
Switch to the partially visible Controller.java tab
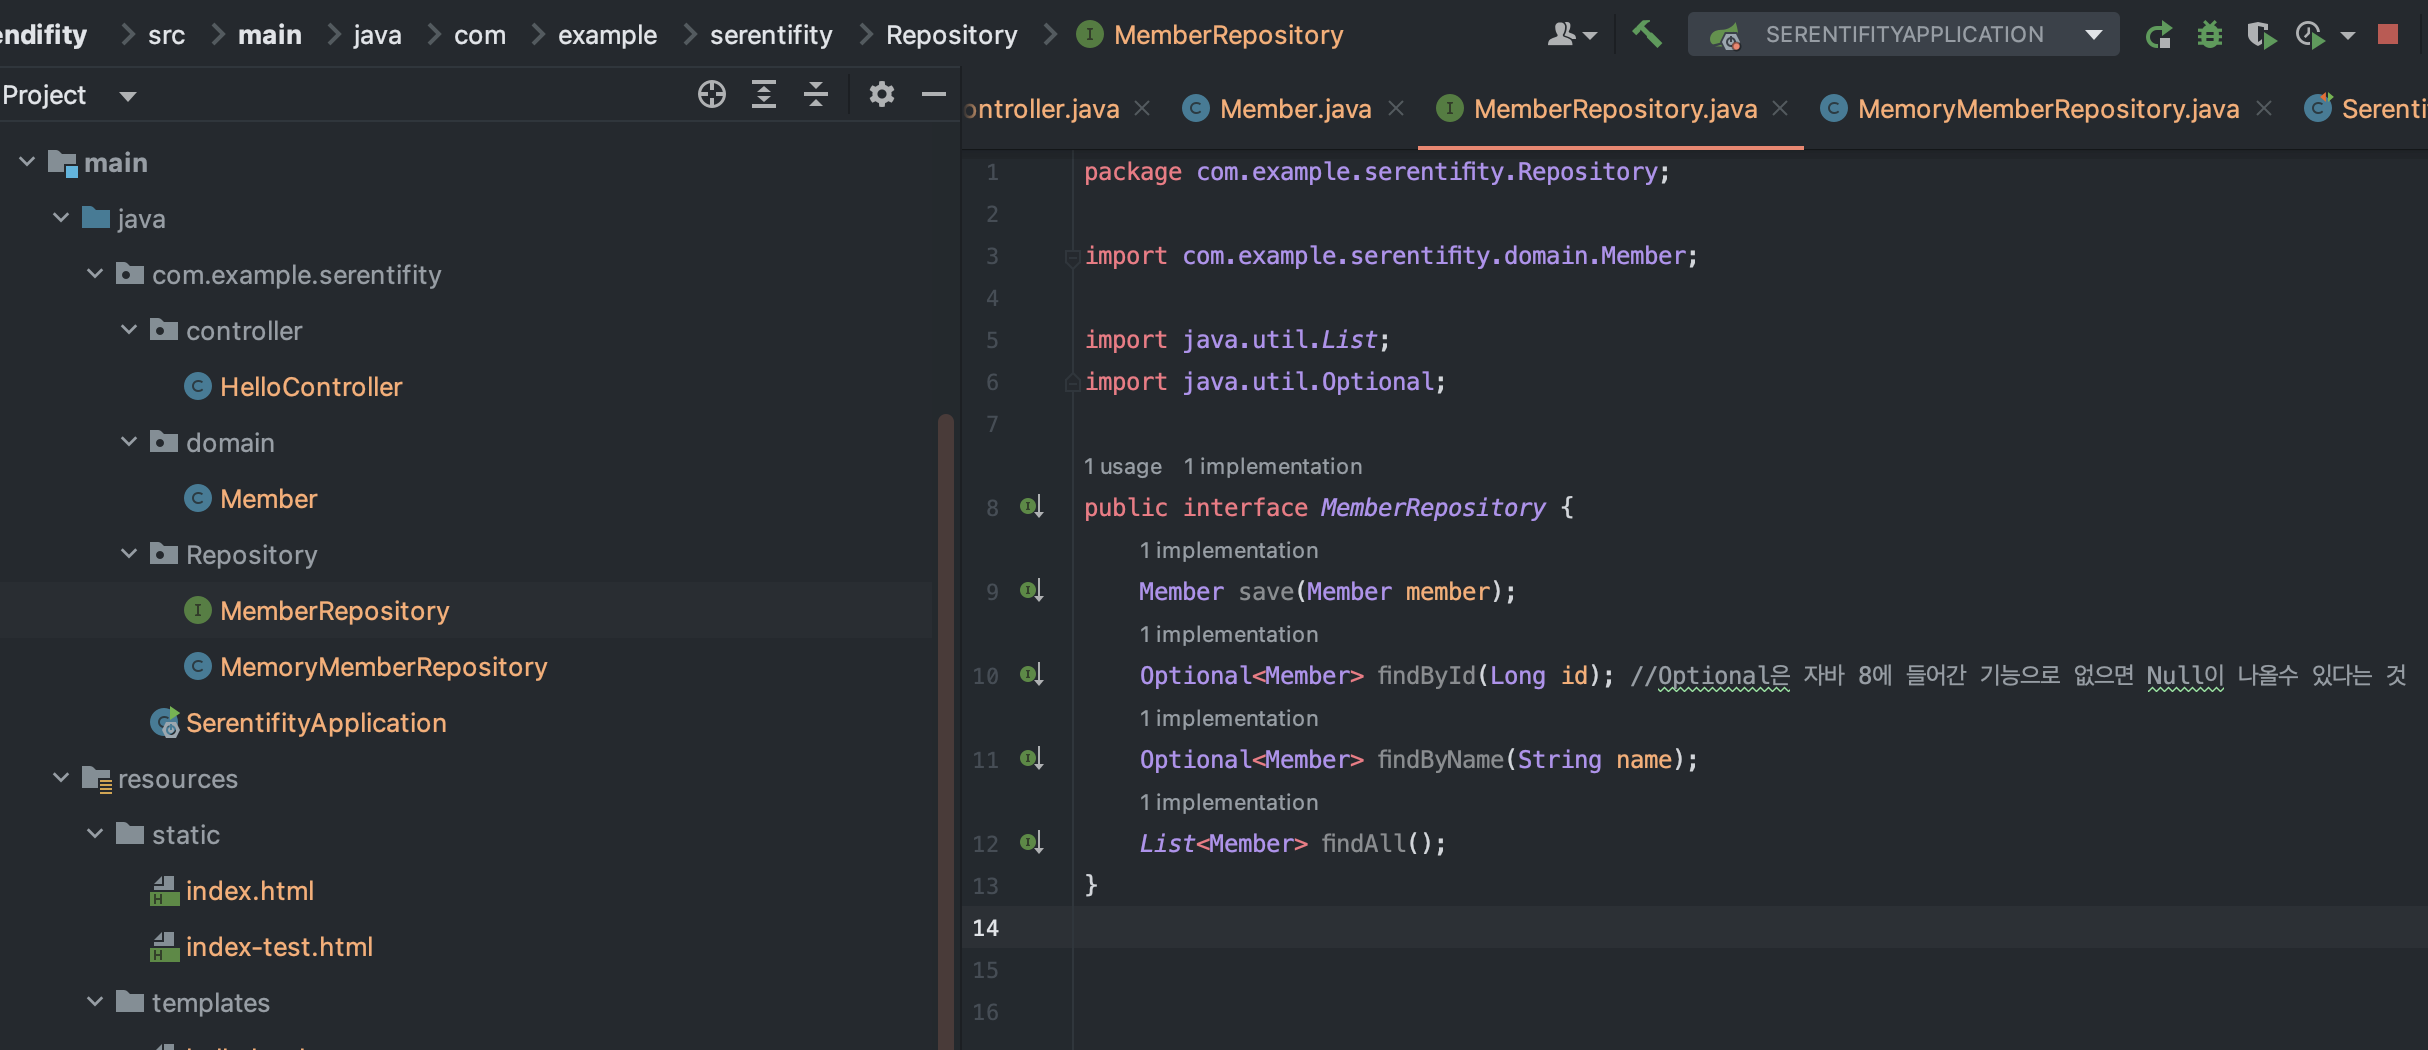[1041, 108]
